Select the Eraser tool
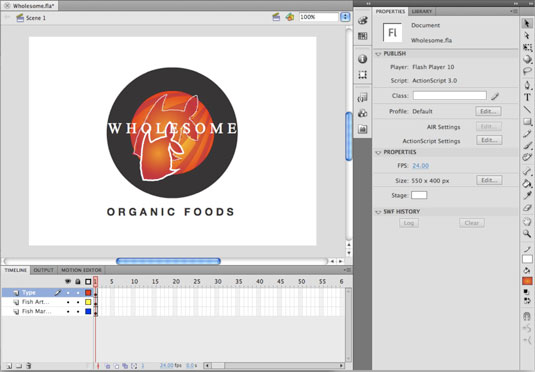535x372 pixels. [x=527, y=208]
